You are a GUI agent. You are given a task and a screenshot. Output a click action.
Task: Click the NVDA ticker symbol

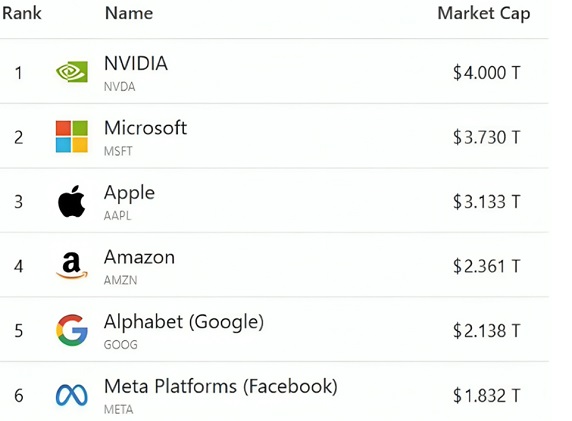(120, 87)
